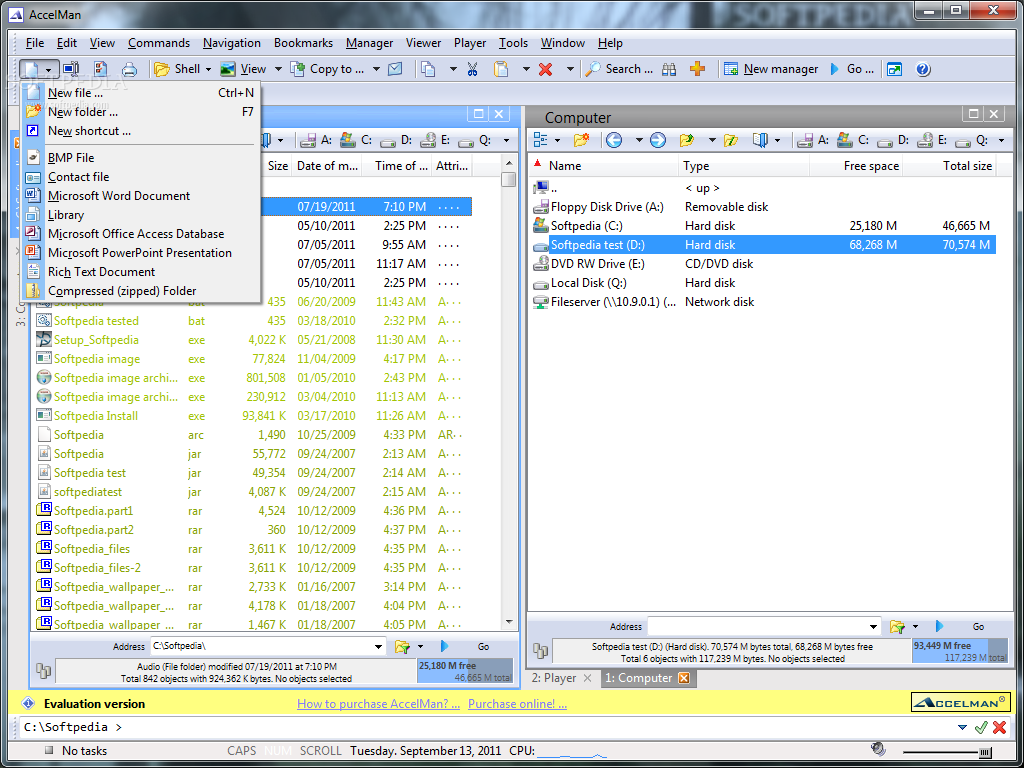Close the 1: Computer tab
The image size is (1024, 768).
pos(684,678)
